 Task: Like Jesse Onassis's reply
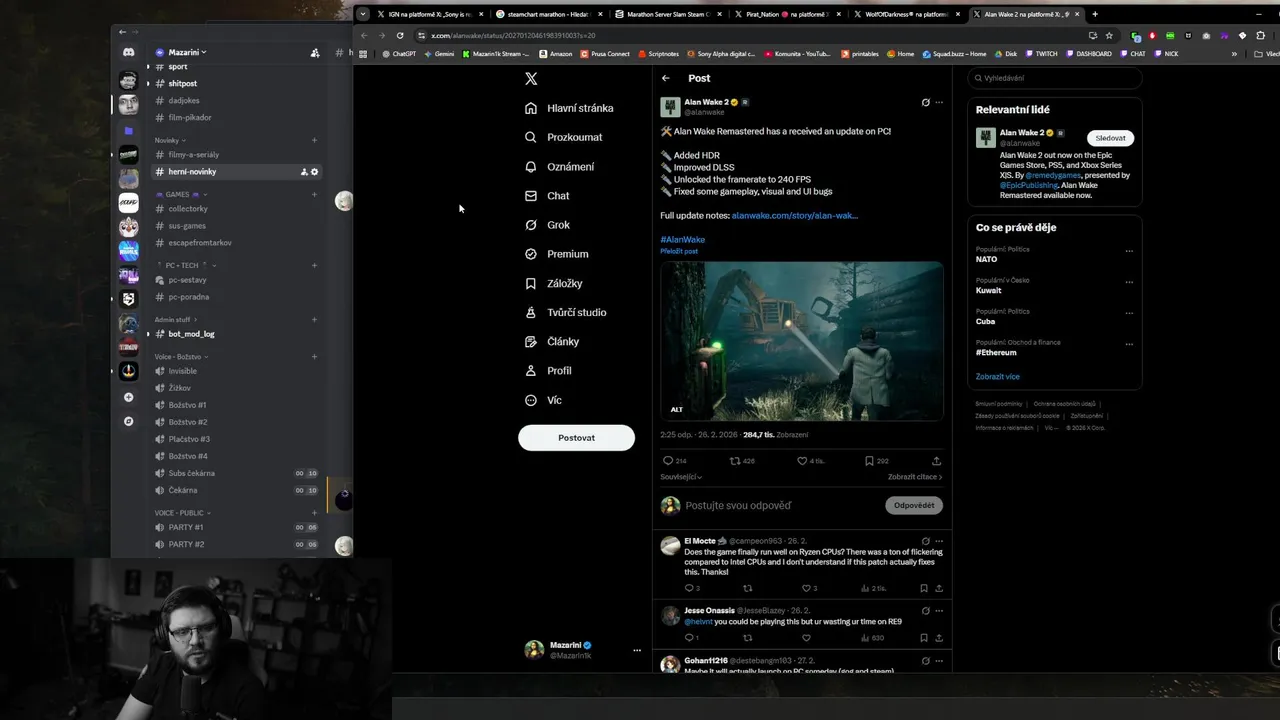pos(806,637)
